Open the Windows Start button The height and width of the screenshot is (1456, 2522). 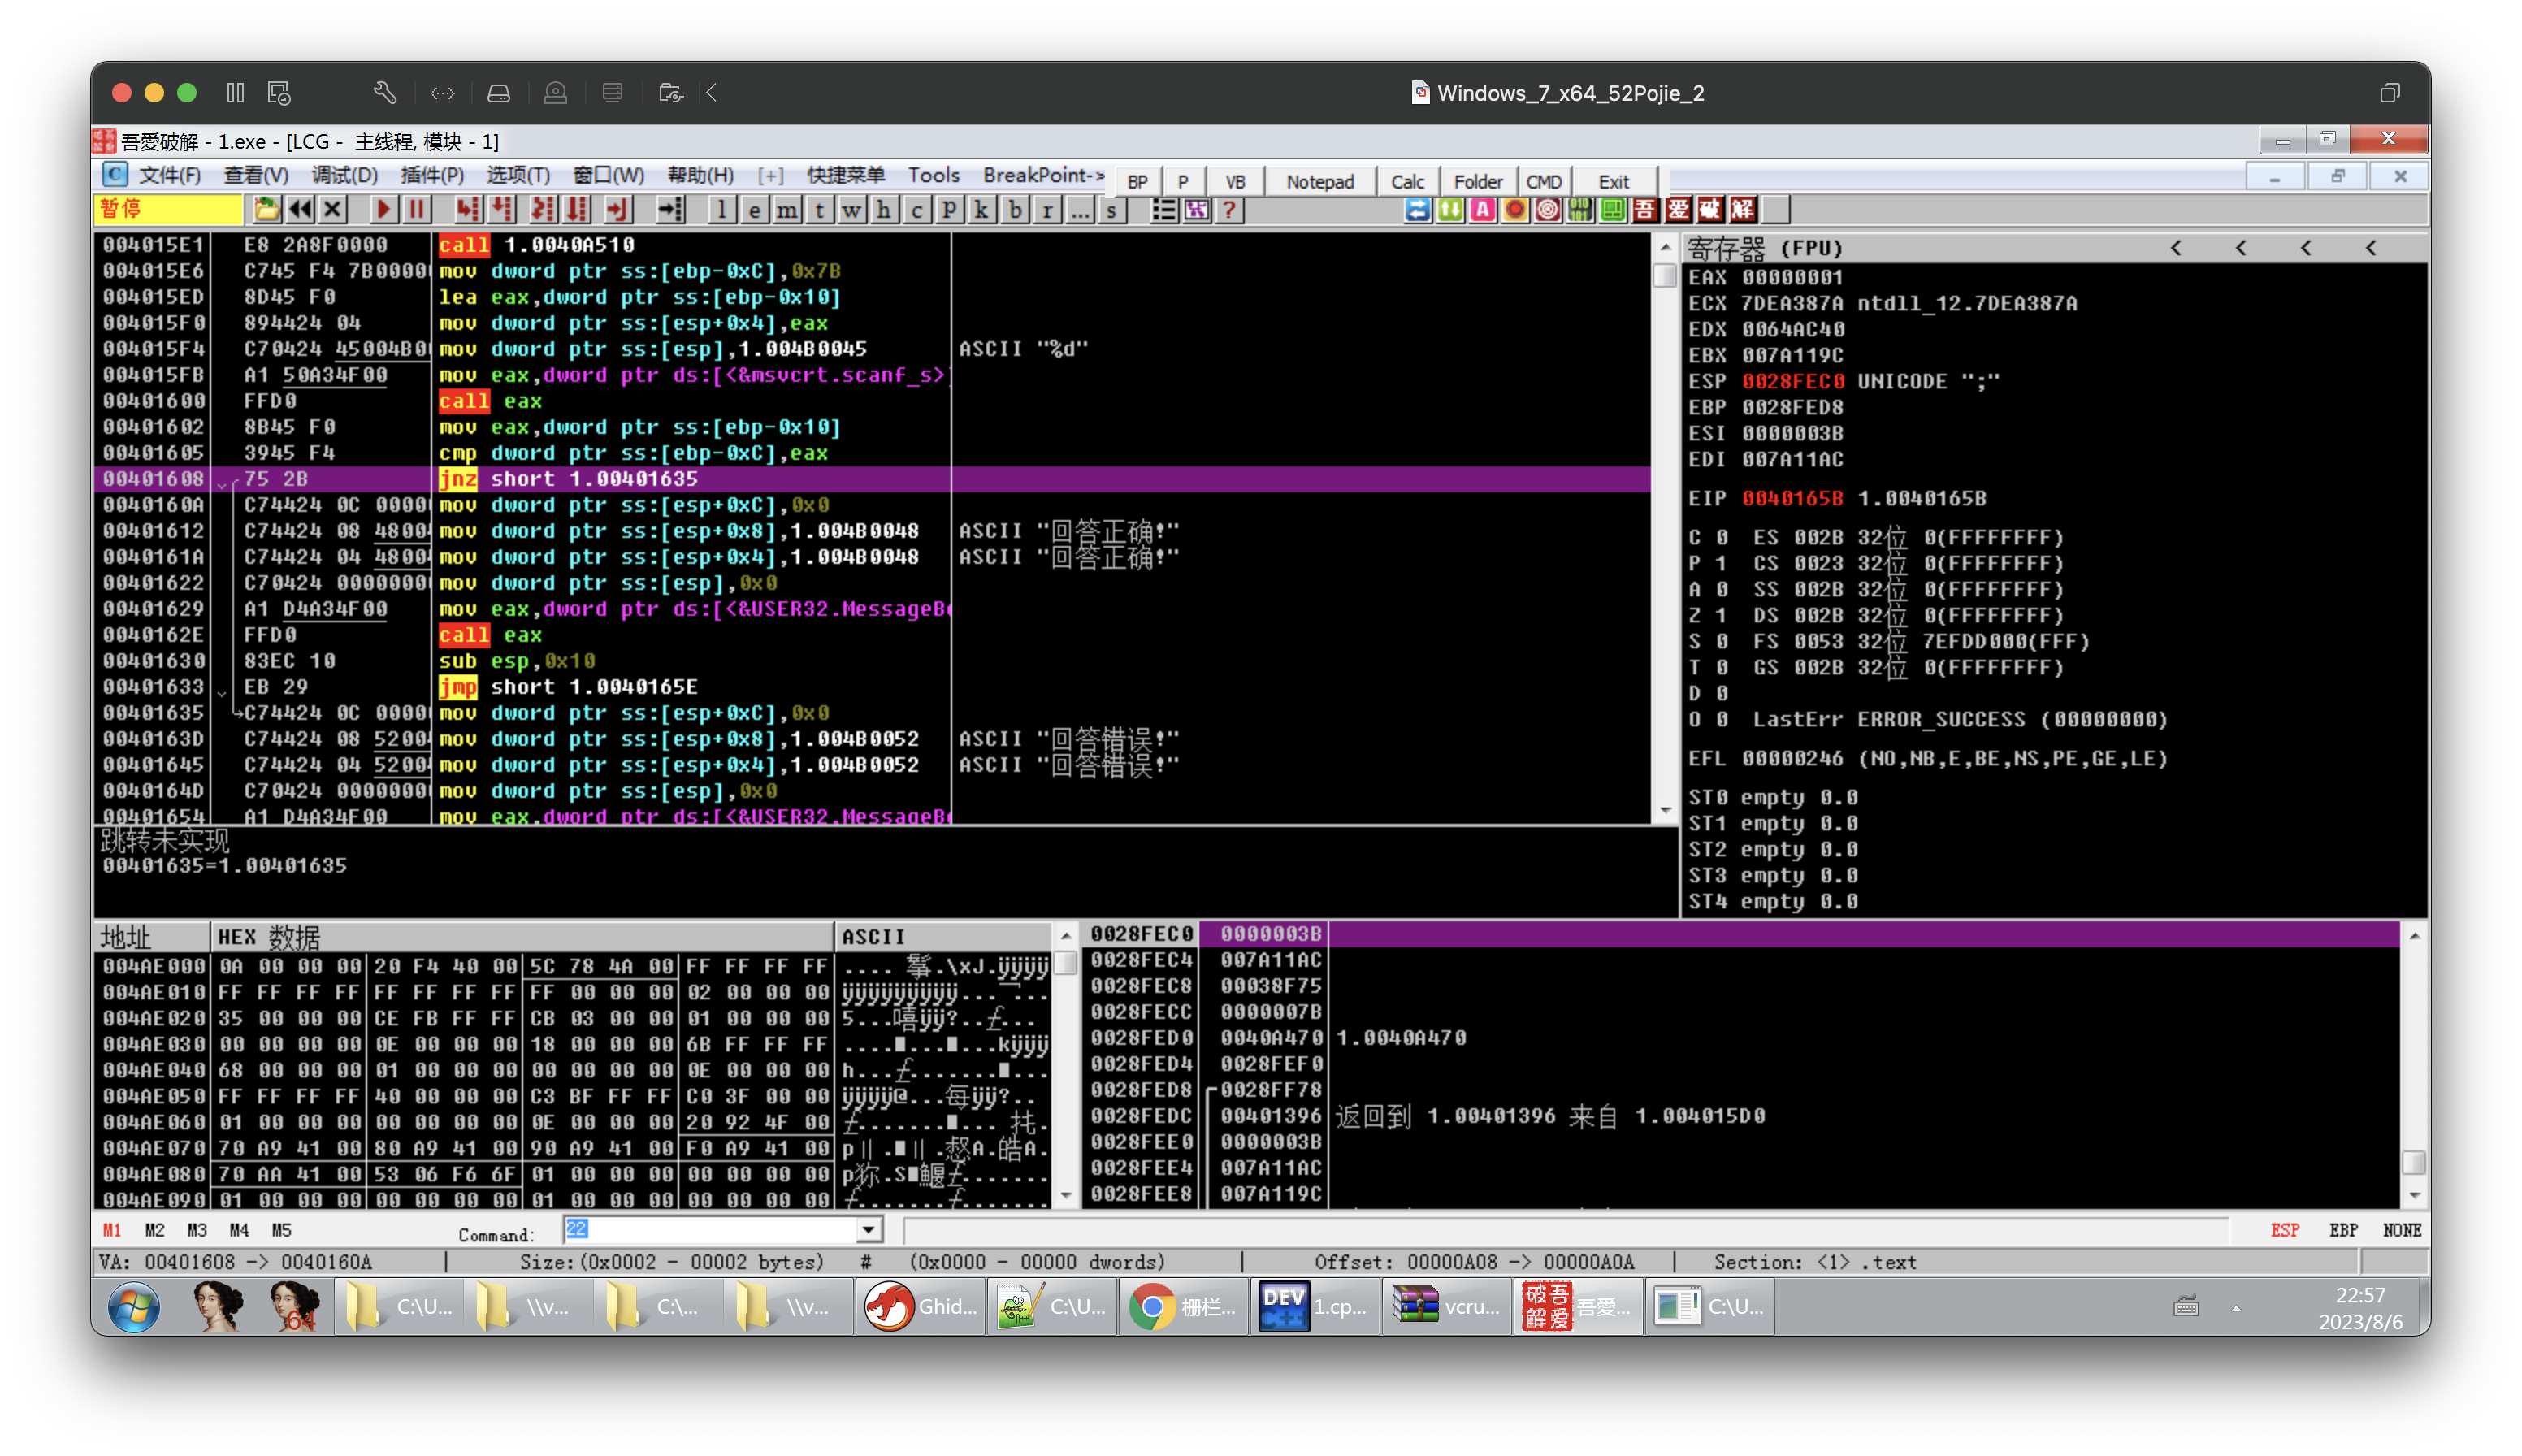click(x=133, y=1307)
